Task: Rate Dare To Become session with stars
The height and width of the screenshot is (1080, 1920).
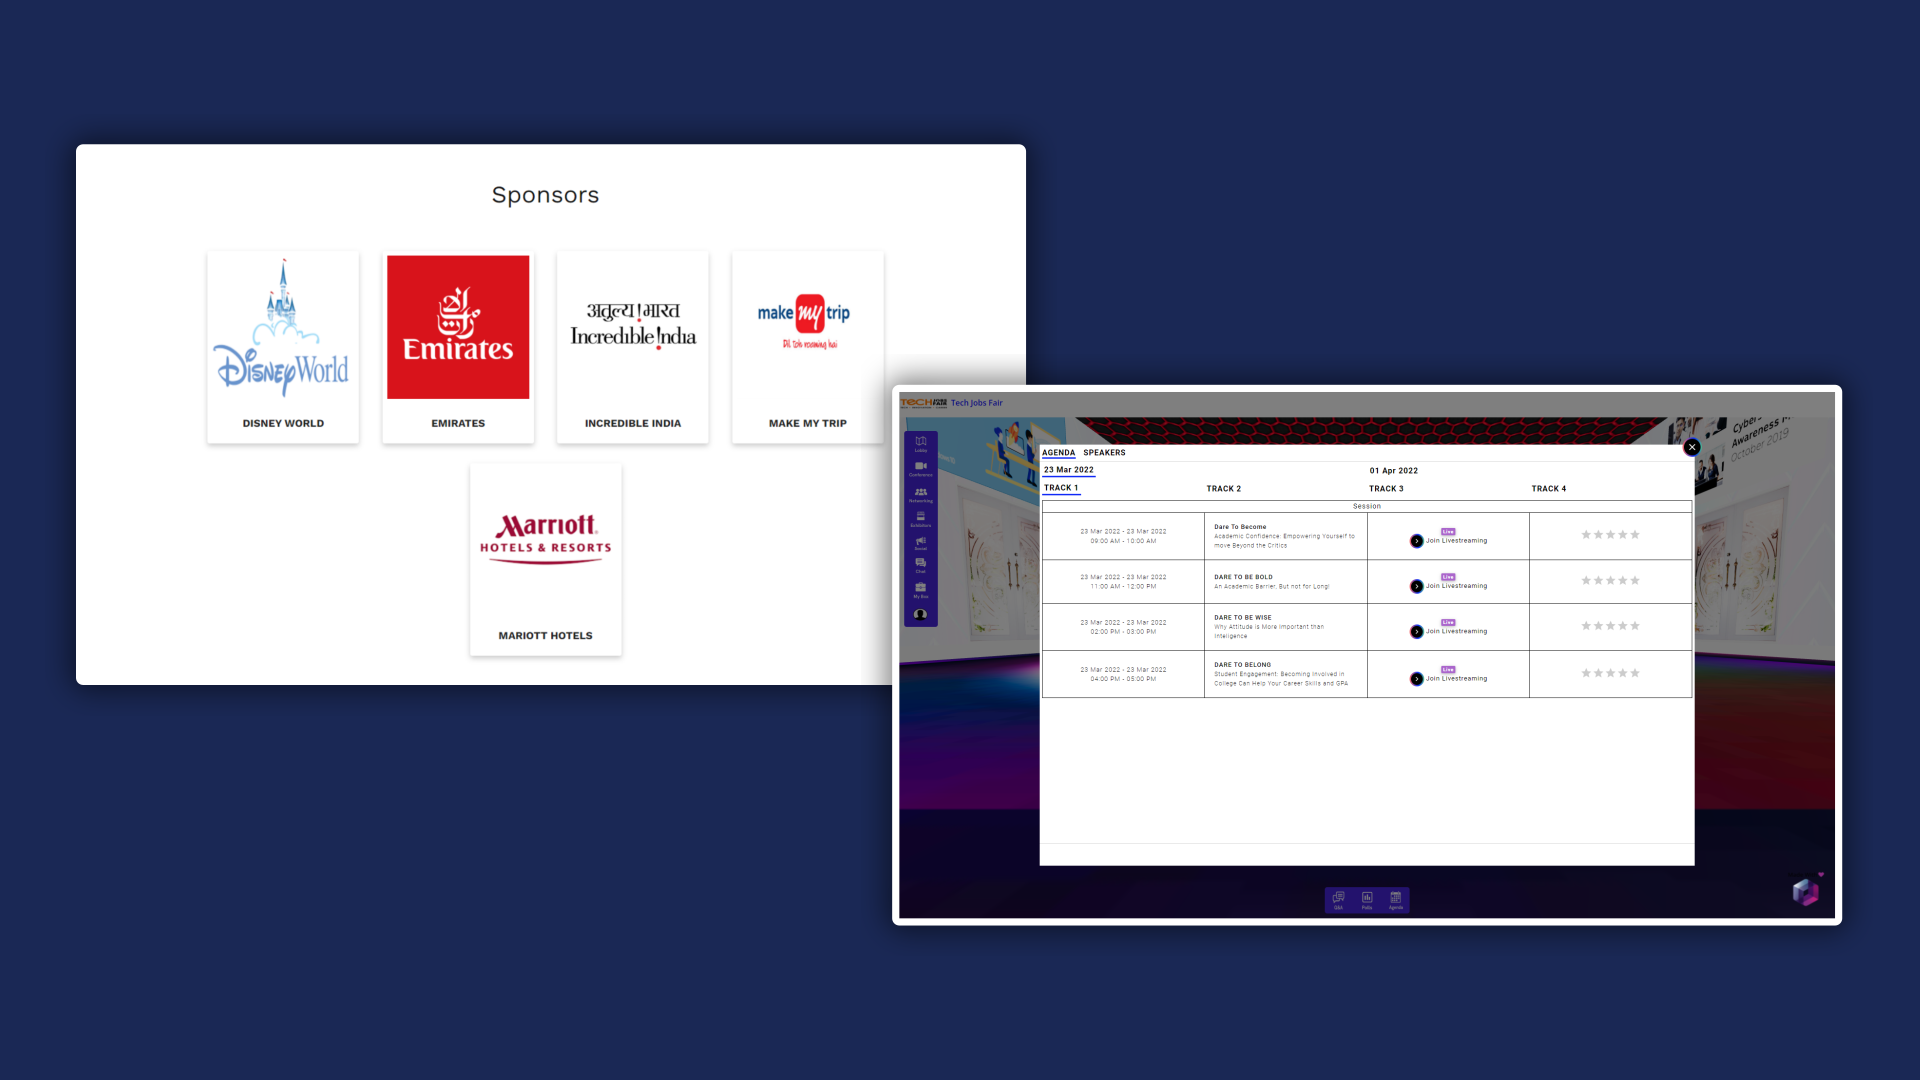Action: click(1610, 535)
